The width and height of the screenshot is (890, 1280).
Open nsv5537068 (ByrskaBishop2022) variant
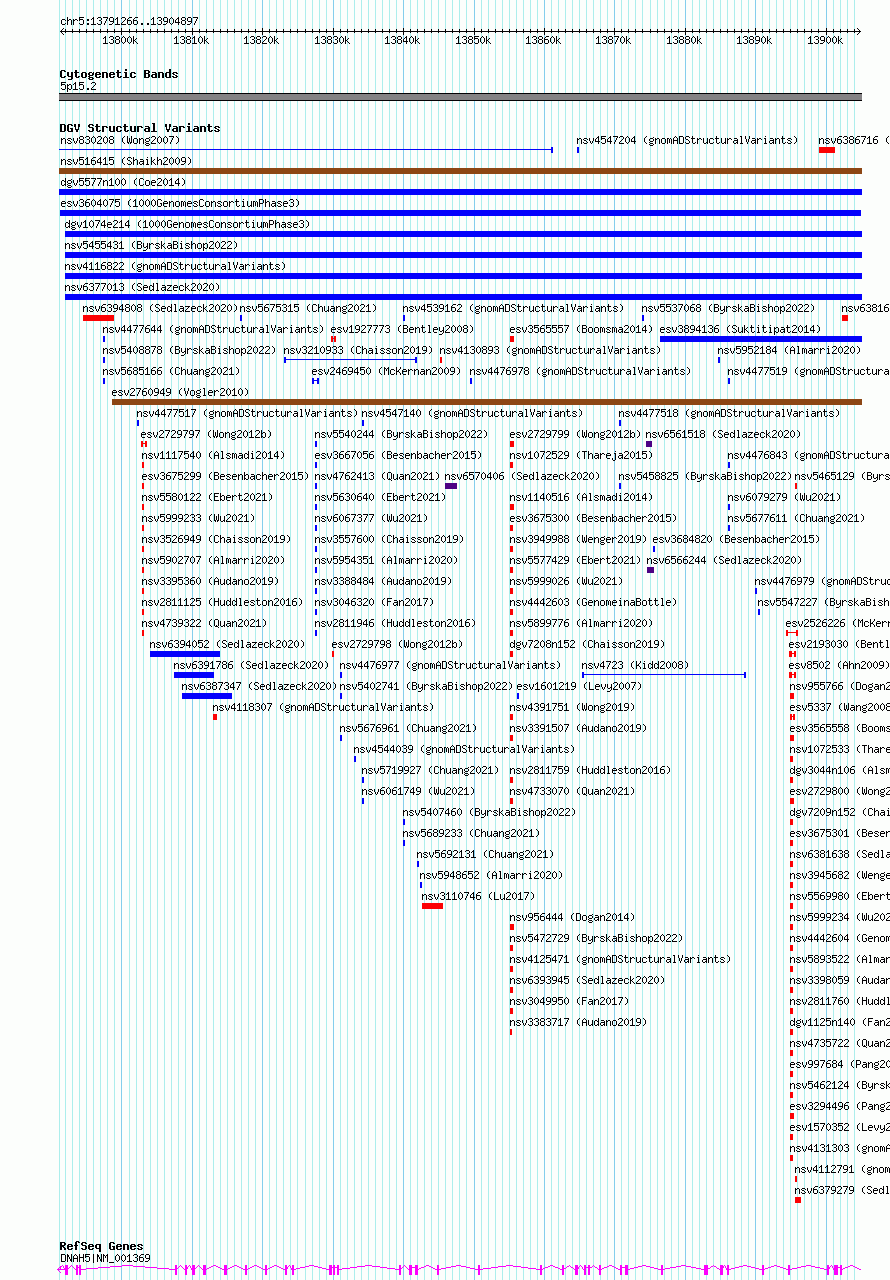[x=728, y=308]
